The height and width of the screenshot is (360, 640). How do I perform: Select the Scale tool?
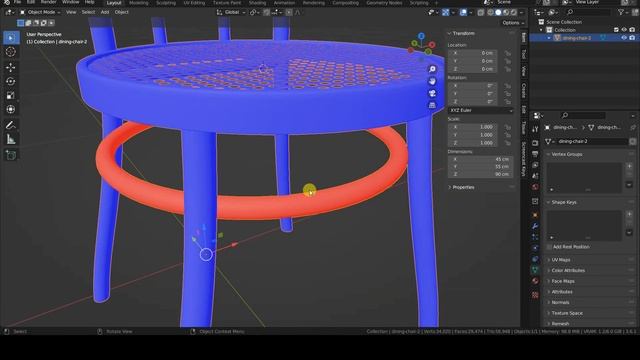(11, 96)
